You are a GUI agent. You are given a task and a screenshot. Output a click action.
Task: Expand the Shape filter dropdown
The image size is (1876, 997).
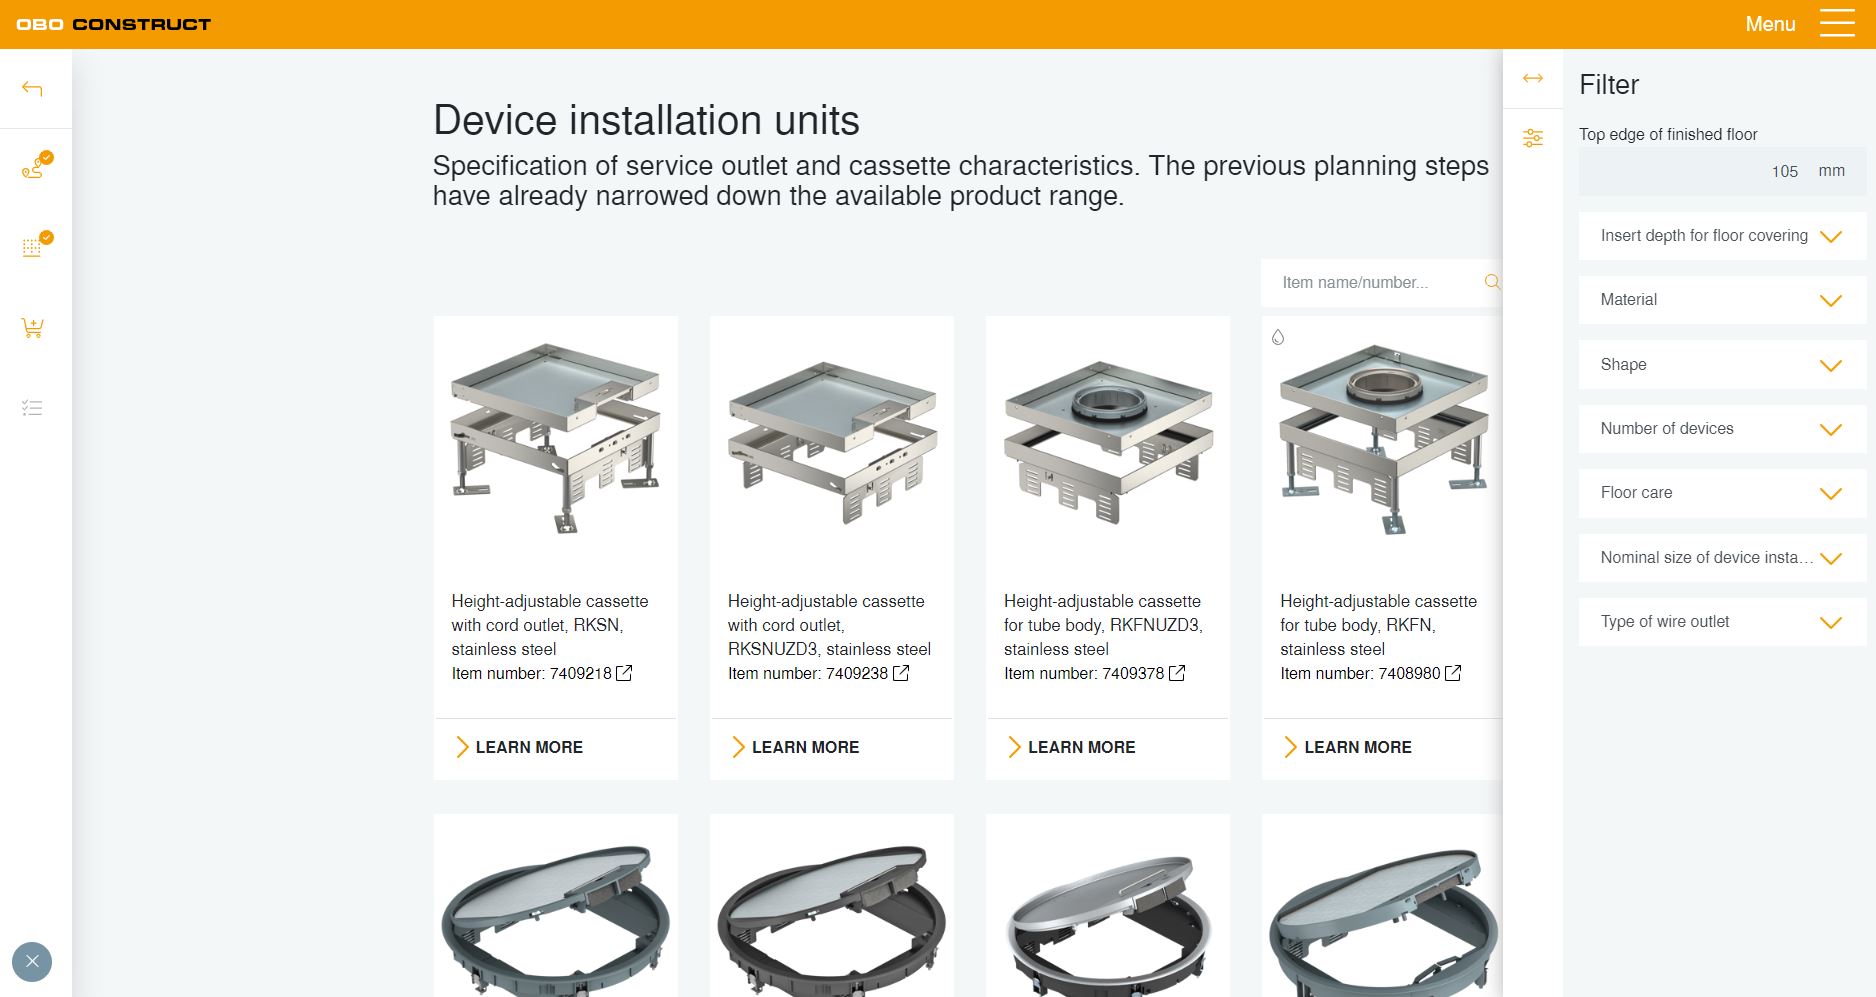pos(1722,365)
